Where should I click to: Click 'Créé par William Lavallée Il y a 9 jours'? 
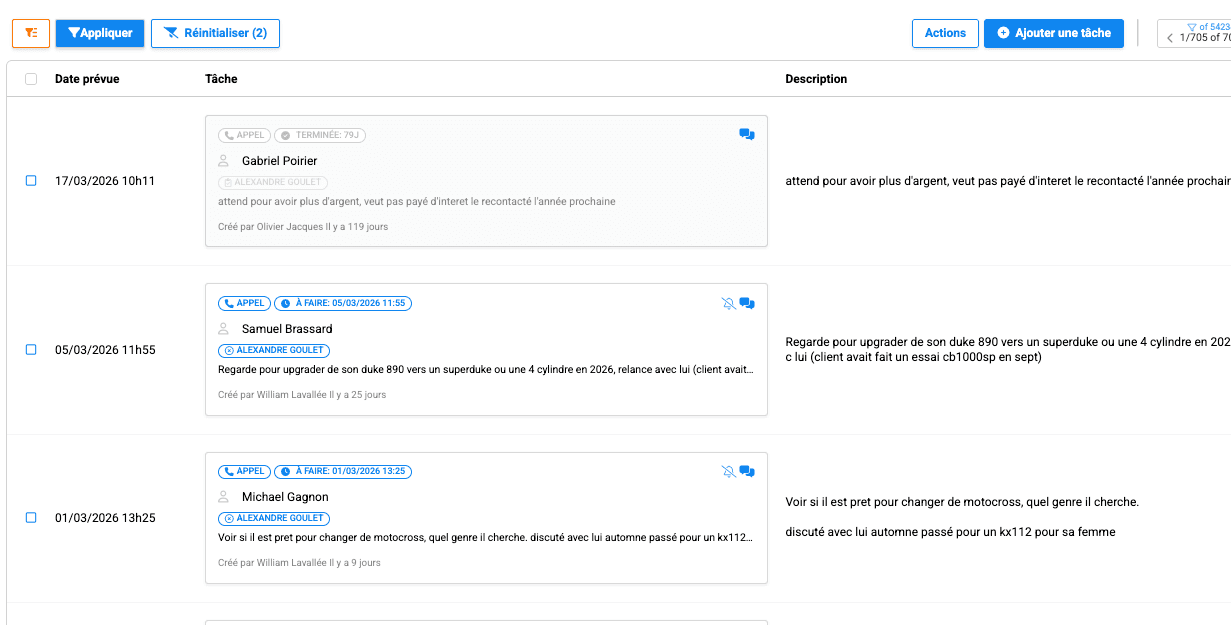coord(299,563)
